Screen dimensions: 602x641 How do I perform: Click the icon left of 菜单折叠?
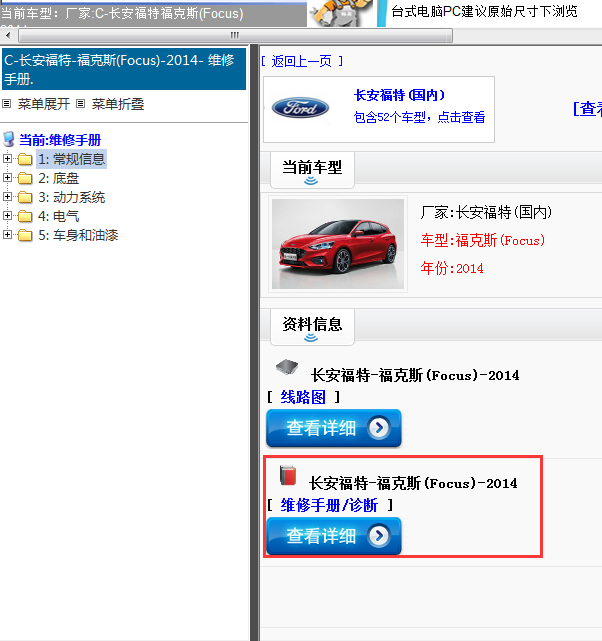pos(81,104)
